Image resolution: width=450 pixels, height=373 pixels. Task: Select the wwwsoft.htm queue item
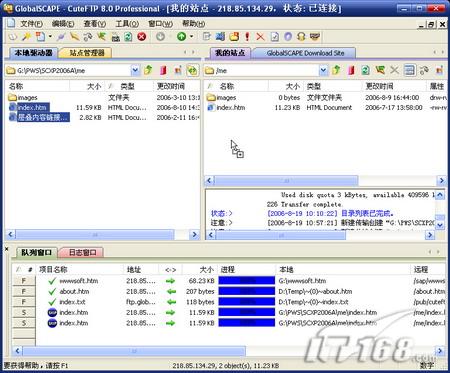click(79, 281)
